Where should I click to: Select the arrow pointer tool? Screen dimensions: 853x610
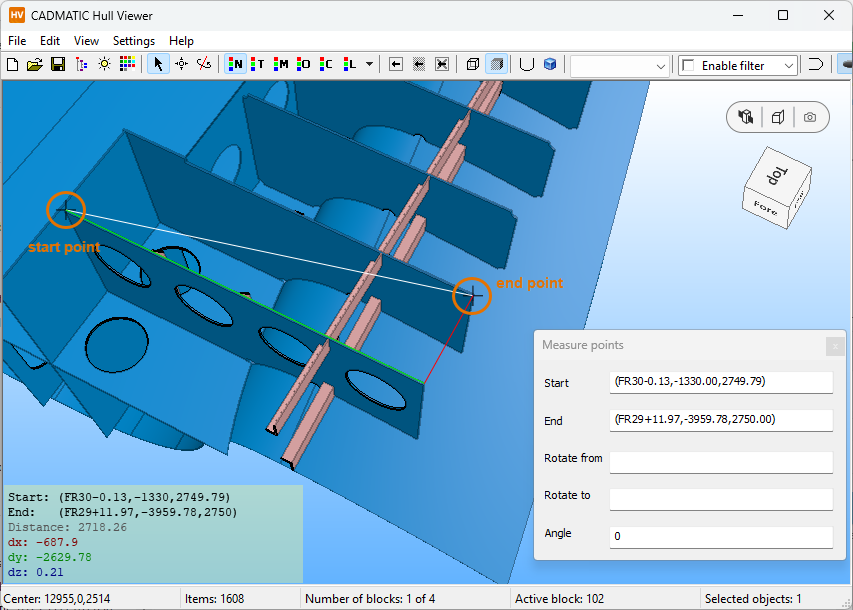157,64
